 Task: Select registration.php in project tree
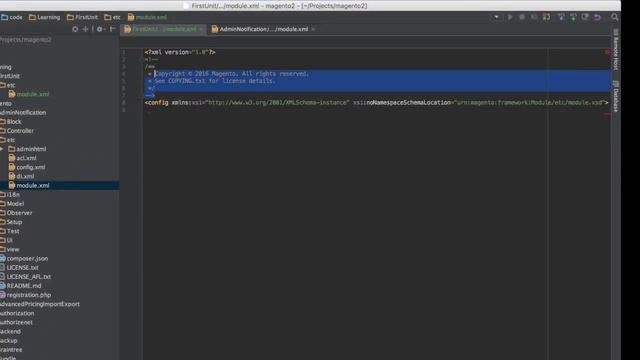coord(26,295)
